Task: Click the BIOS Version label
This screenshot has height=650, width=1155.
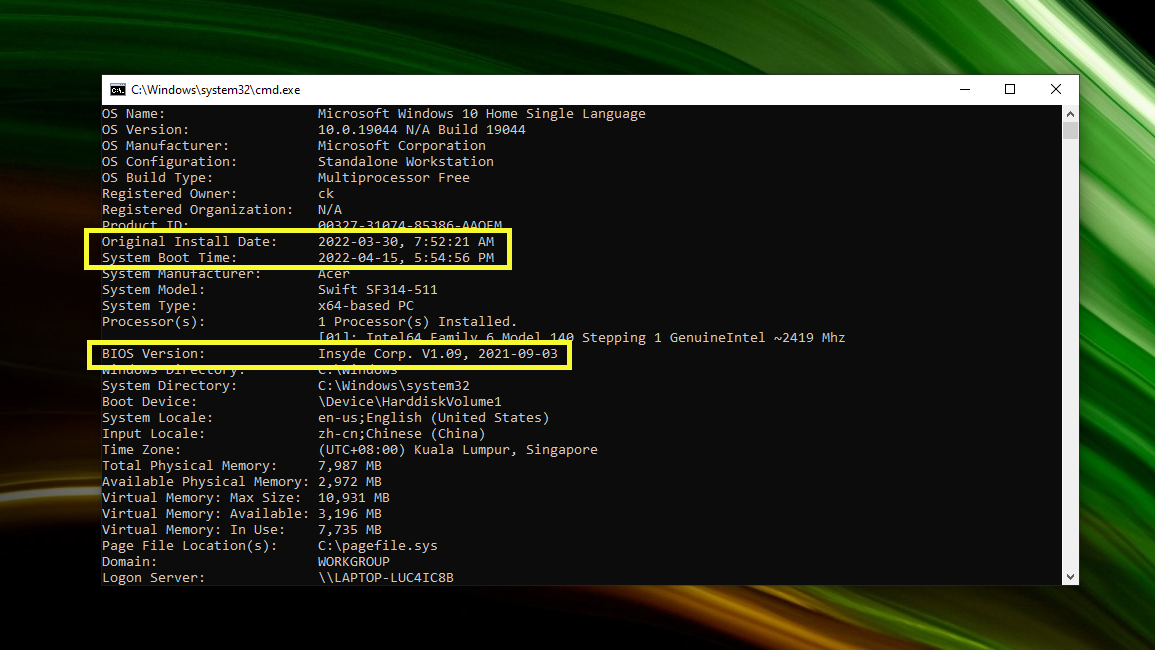Action: tap(153, 354)
